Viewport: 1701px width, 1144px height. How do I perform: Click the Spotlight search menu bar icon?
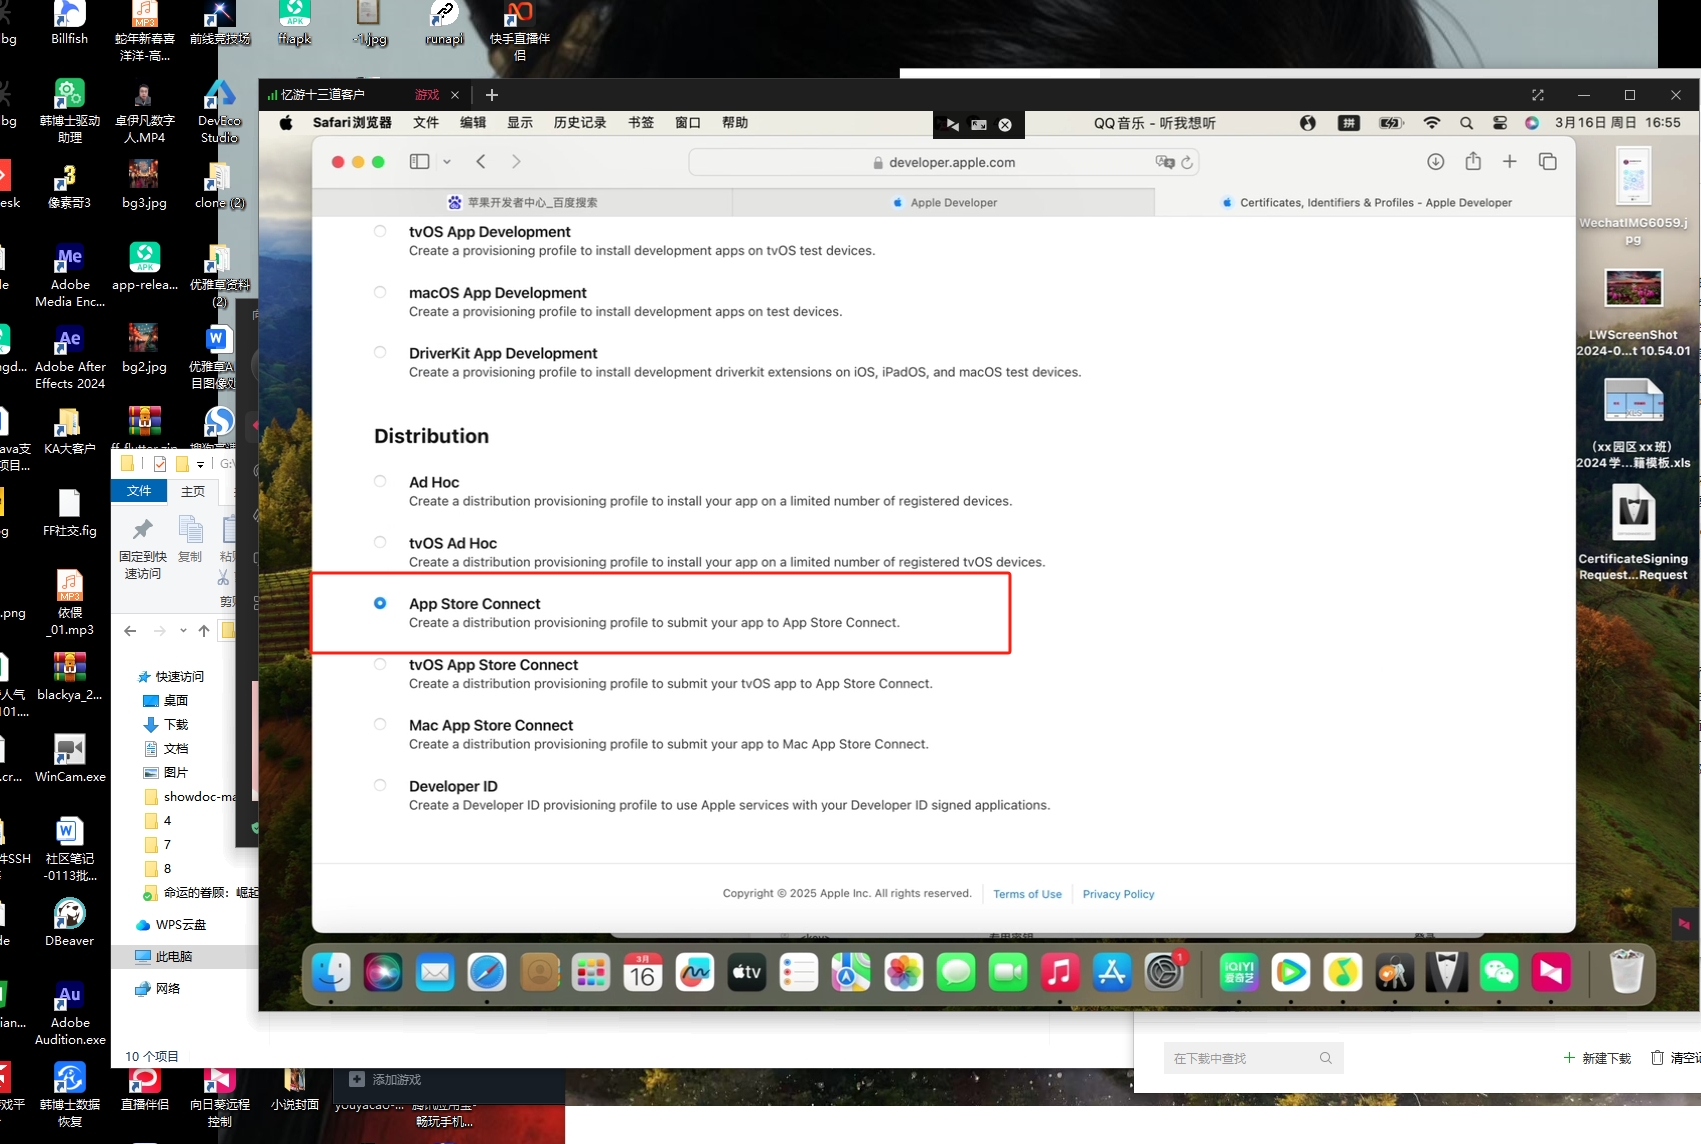1466,123
